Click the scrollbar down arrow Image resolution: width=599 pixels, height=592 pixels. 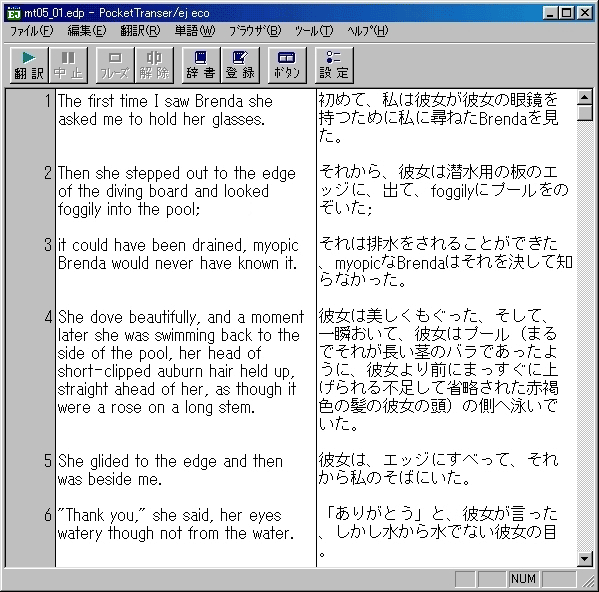click(x=584, y=559)
